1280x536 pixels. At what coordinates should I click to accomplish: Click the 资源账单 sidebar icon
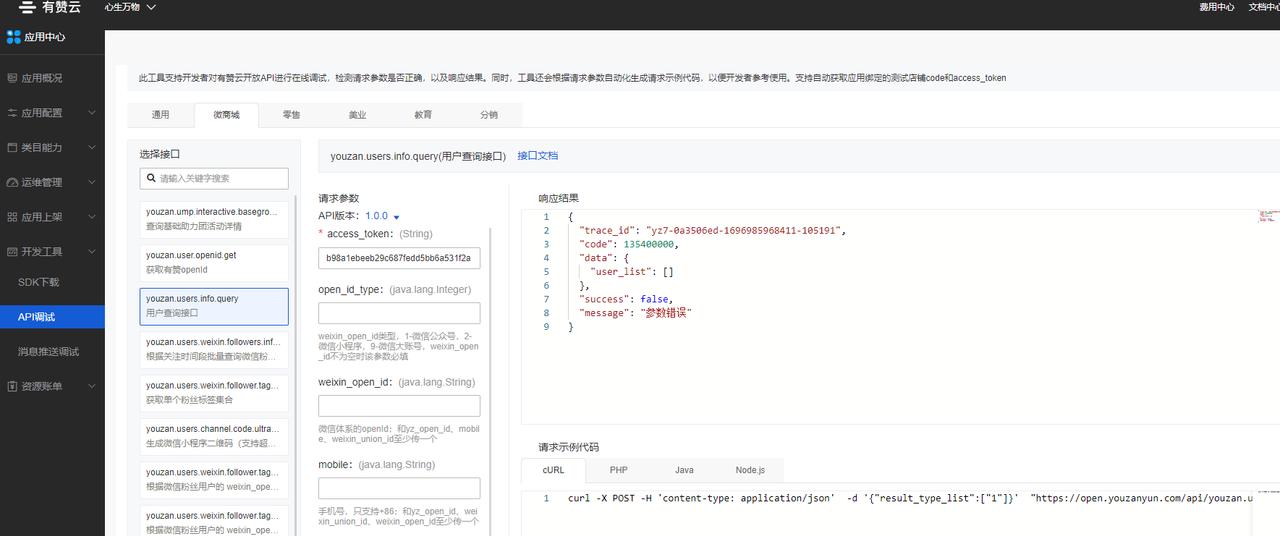(x=12, y=386)
